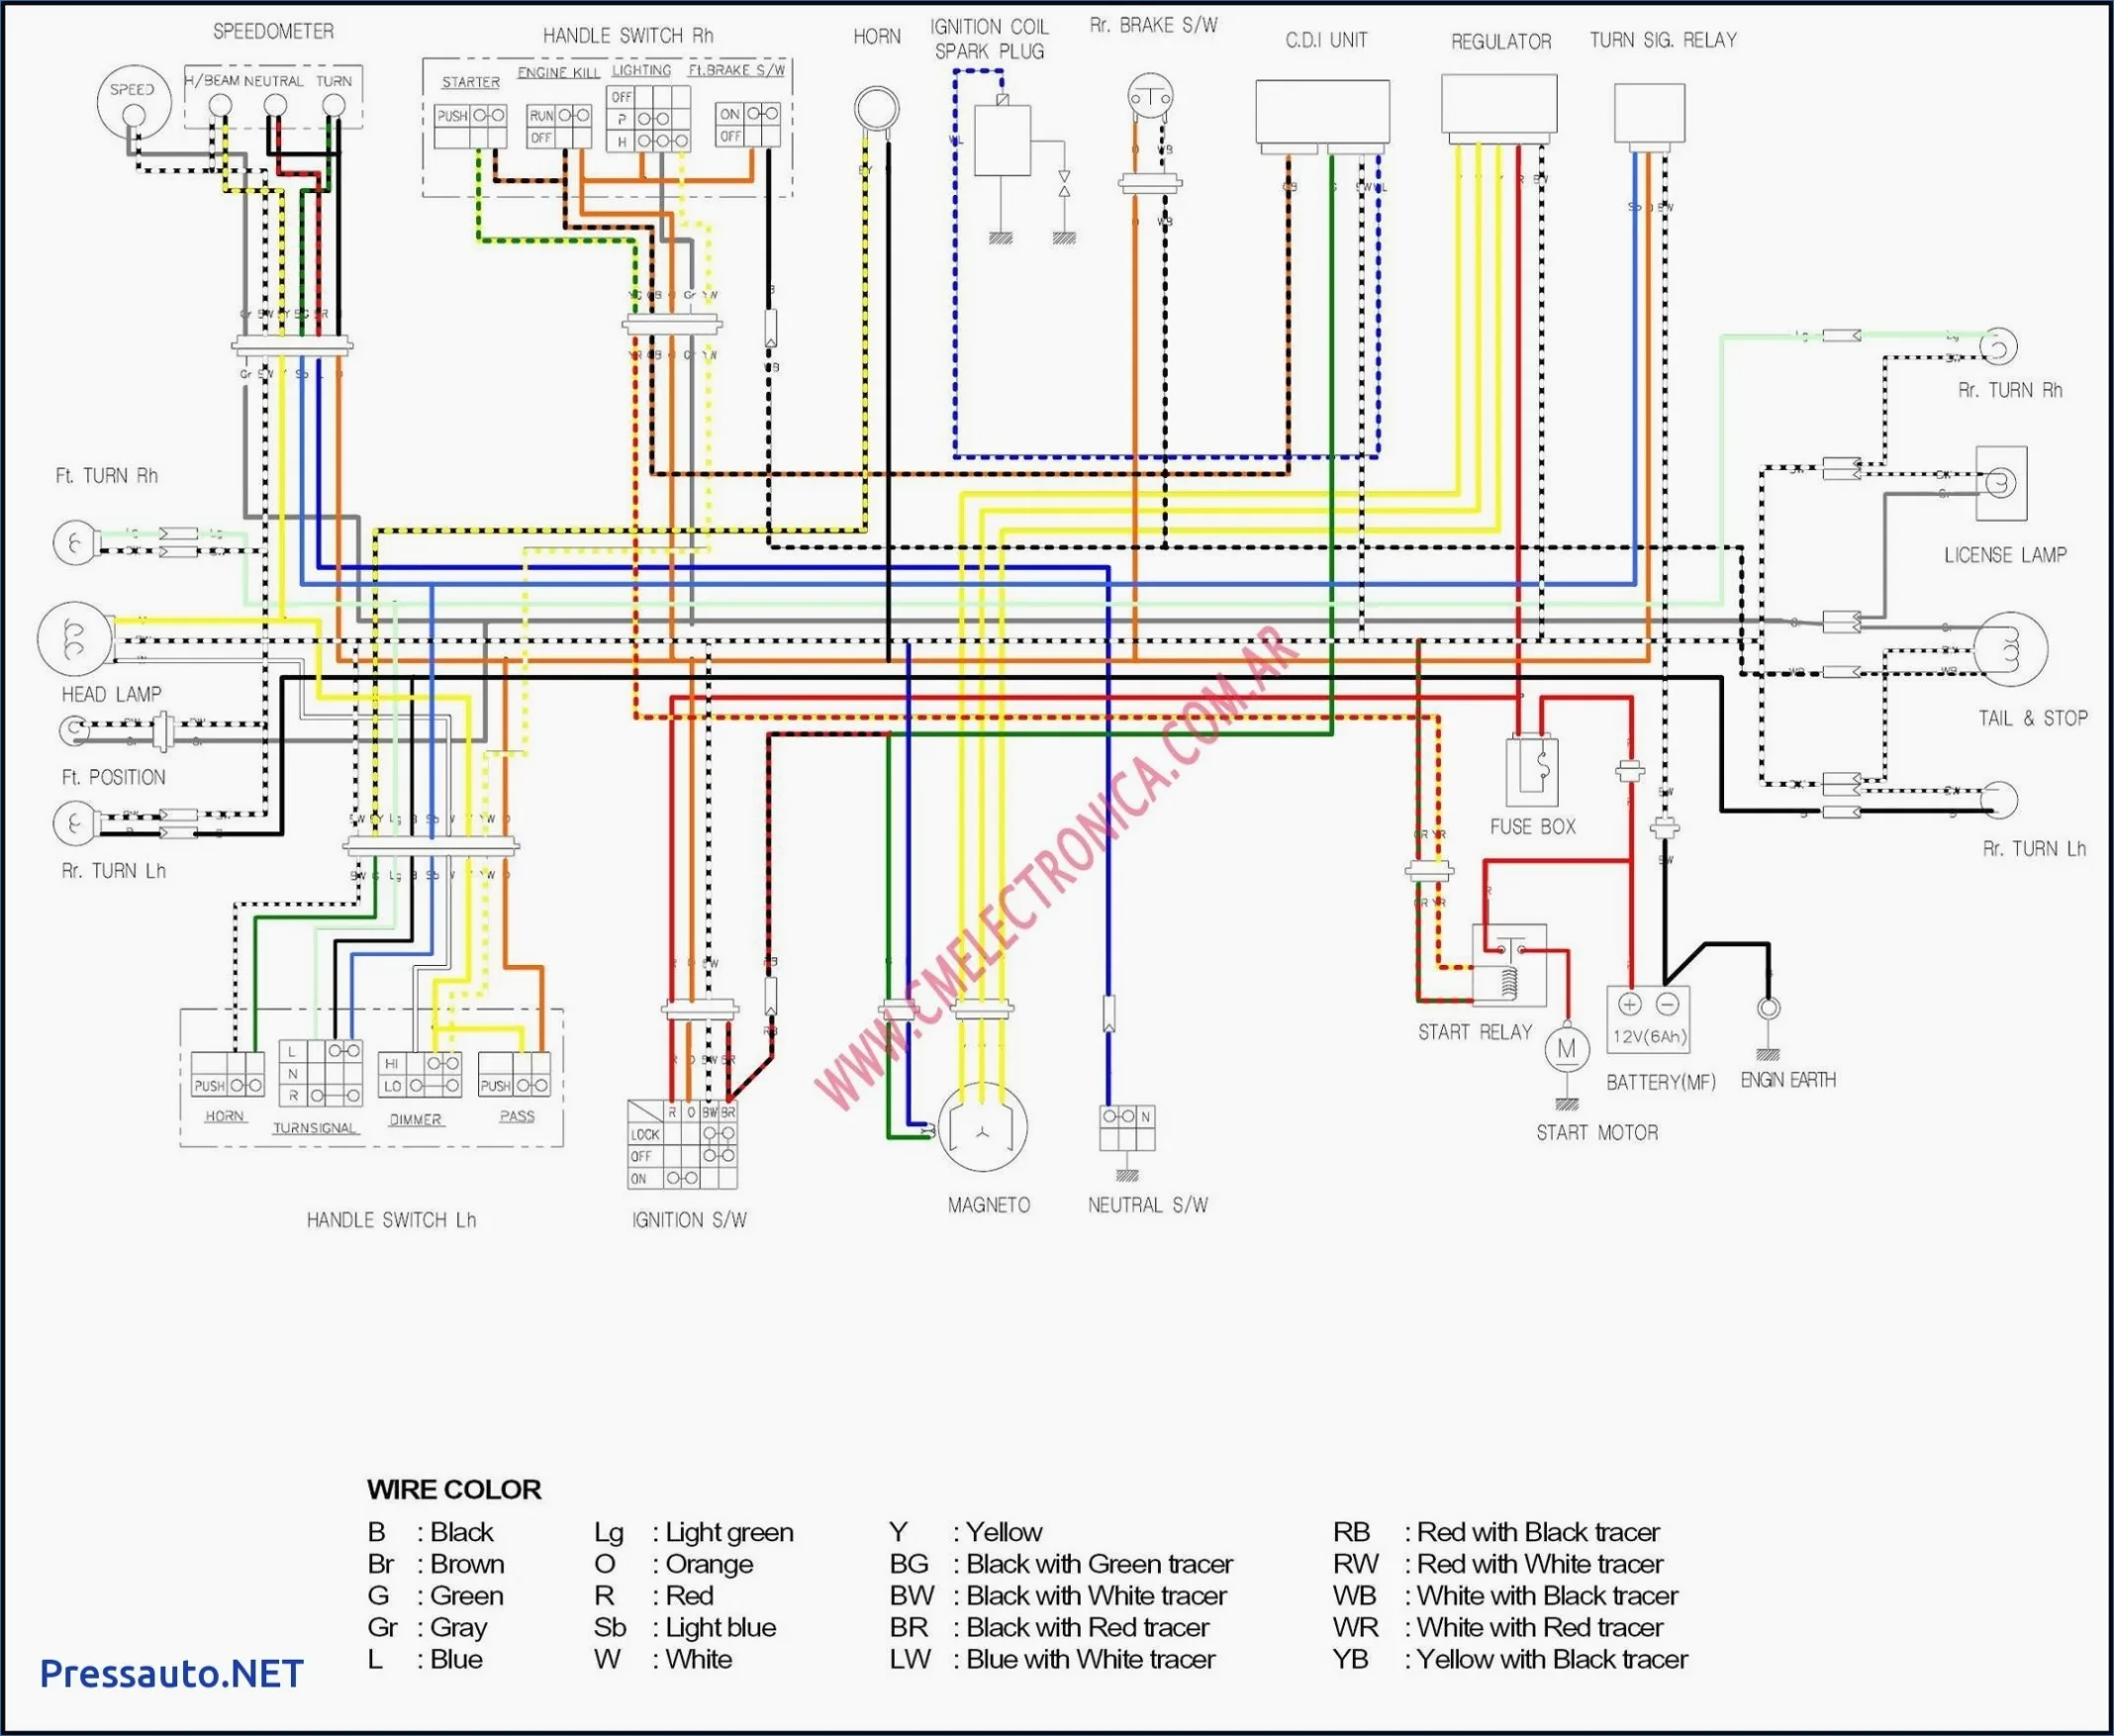The height and width of the screenshot is (1736, 2114).
Task: Click 'BR : Black with Red tracer' entry
Action: click(x=1049, y=1628)
